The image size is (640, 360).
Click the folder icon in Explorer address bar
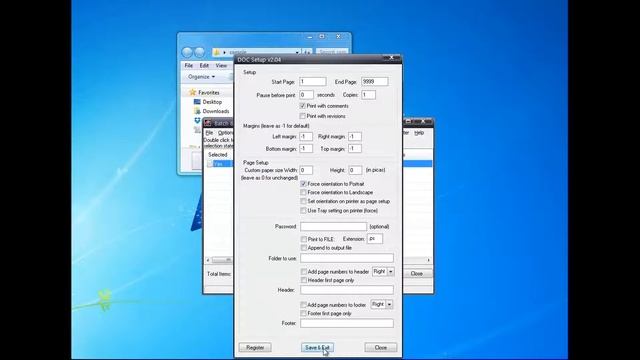pos(217,52)
